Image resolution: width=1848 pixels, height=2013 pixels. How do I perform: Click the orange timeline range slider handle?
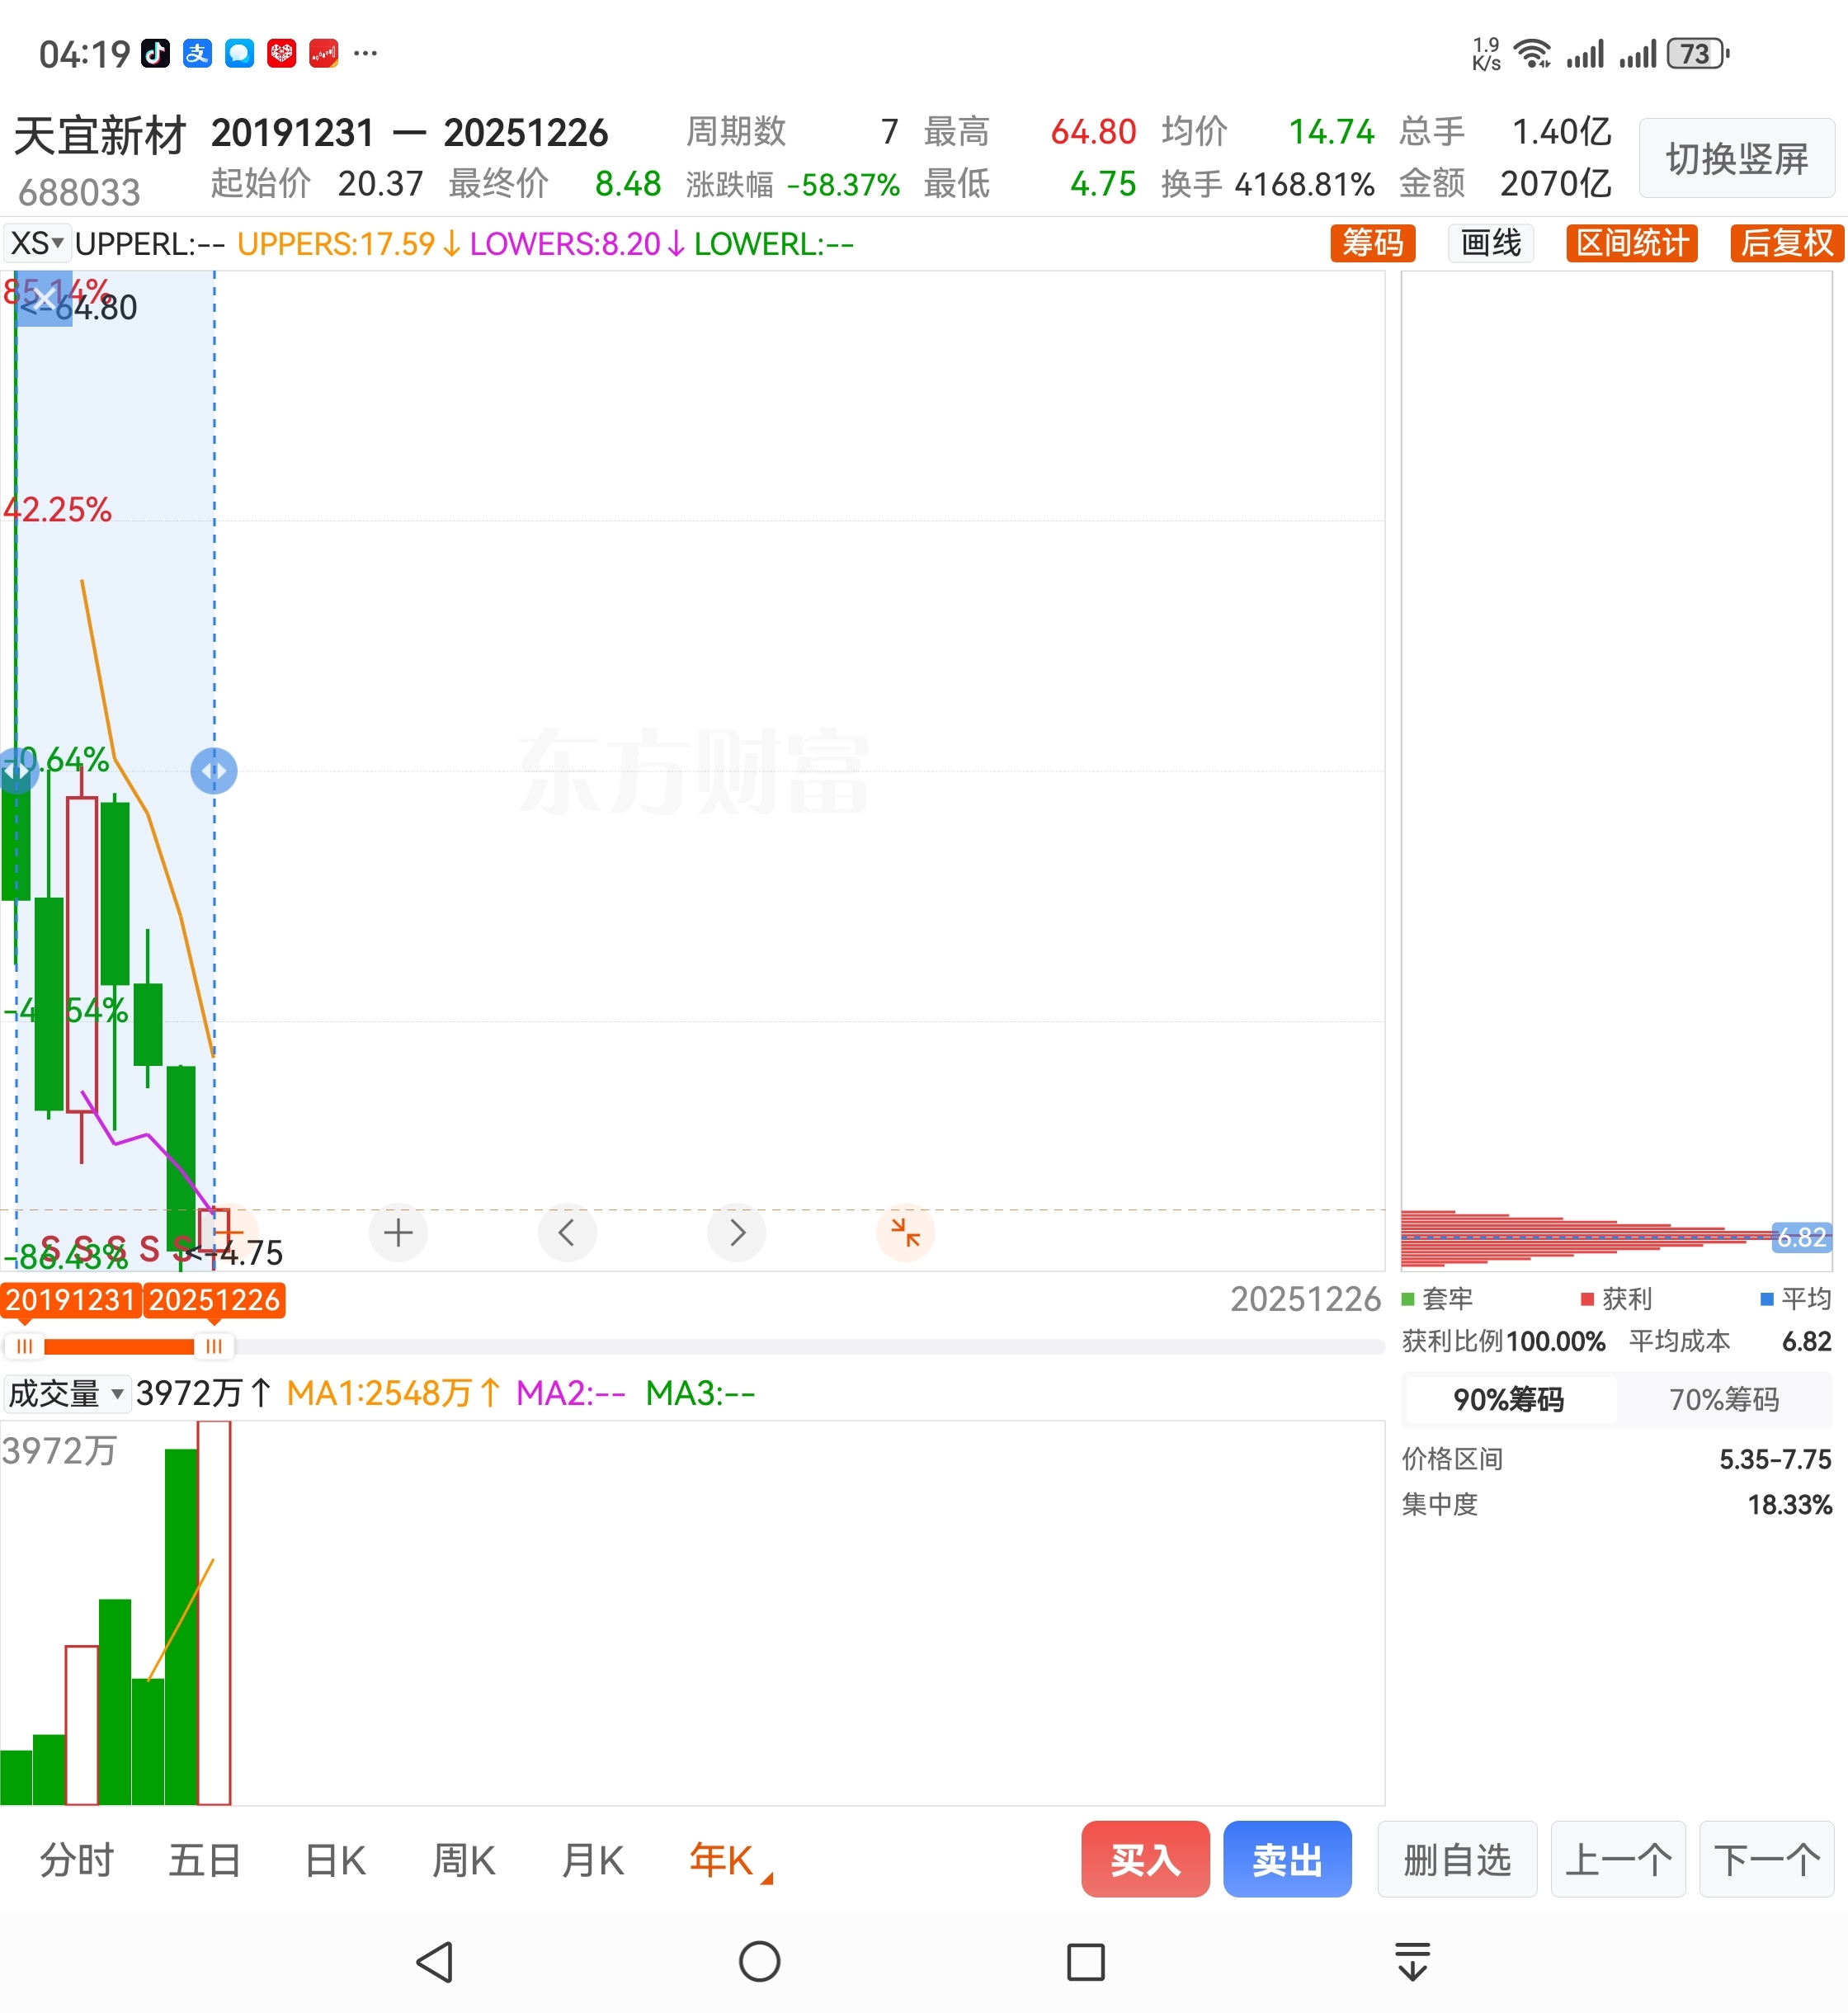tap(213, 1346)
